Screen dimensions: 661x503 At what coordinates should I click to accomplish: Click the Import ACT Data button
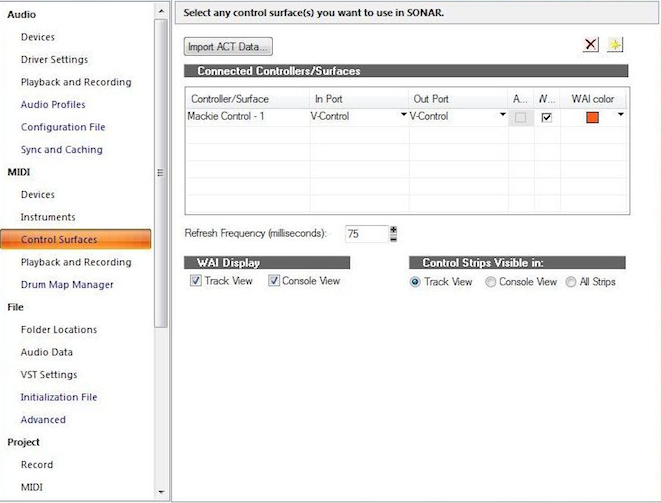point(229,47)
